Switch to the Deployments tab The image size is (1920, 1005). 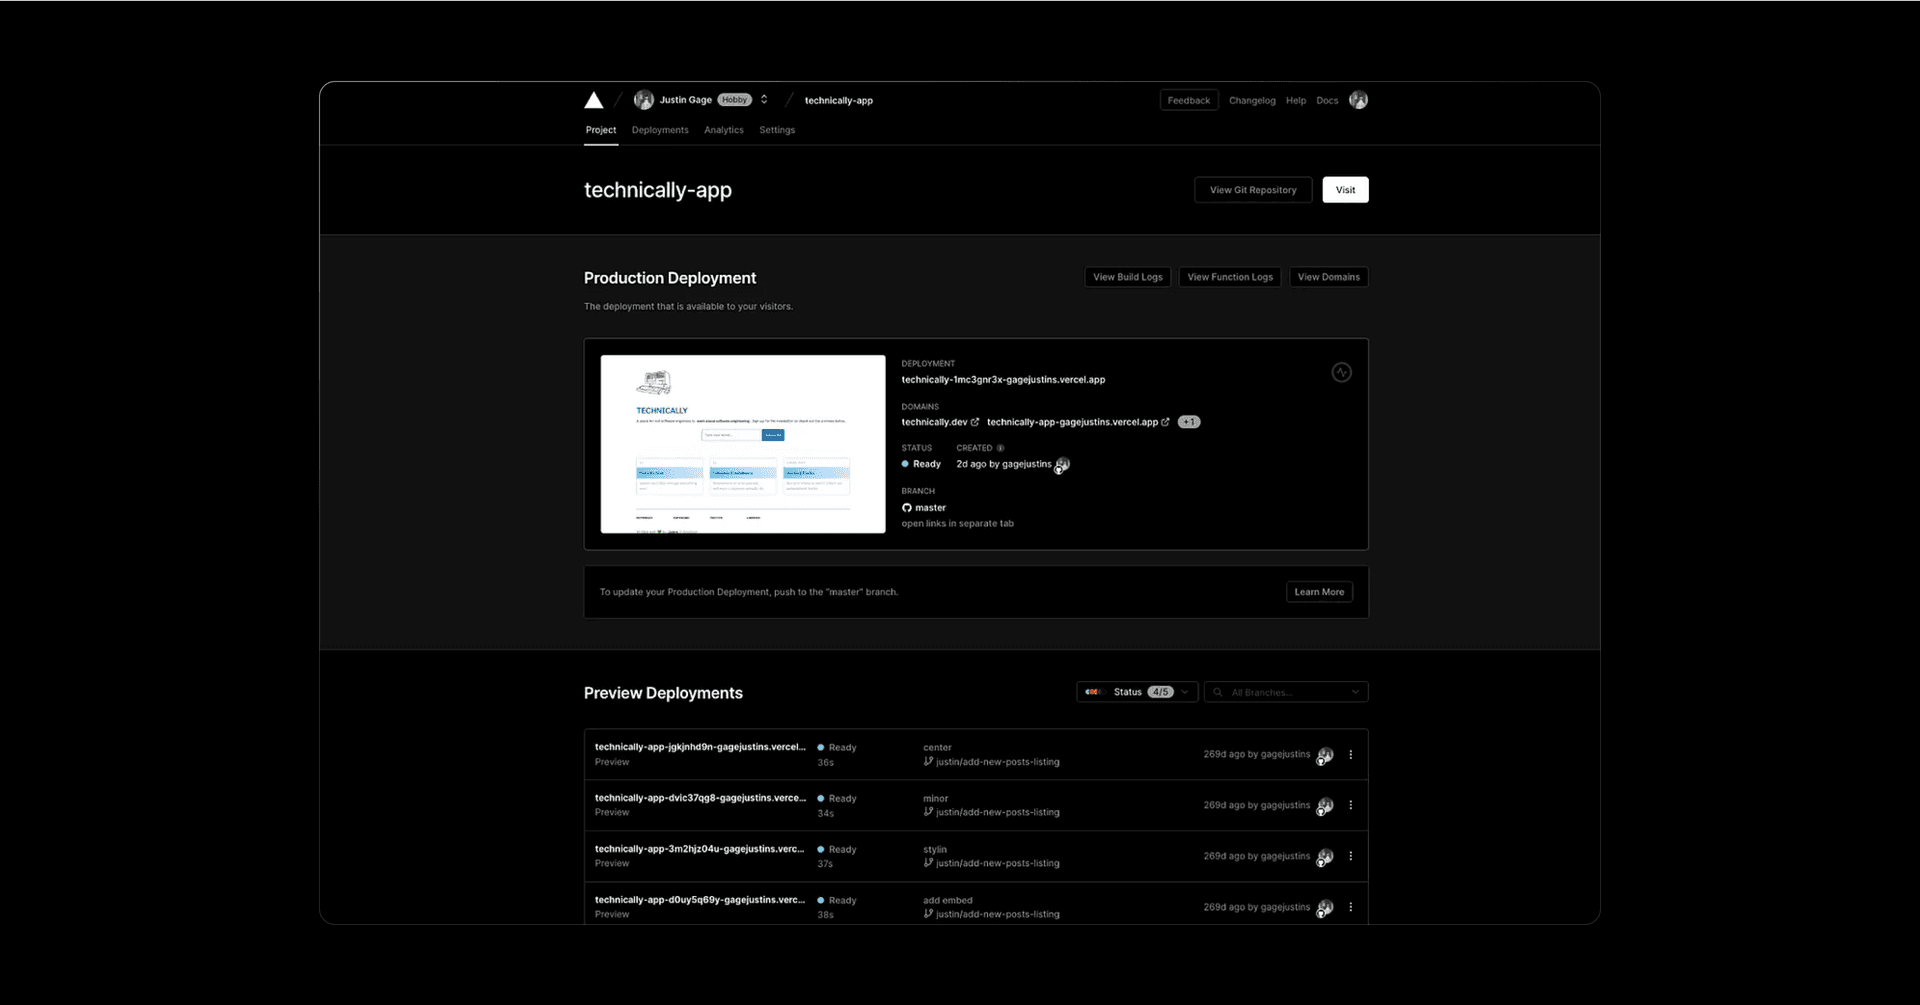(660, 130)
